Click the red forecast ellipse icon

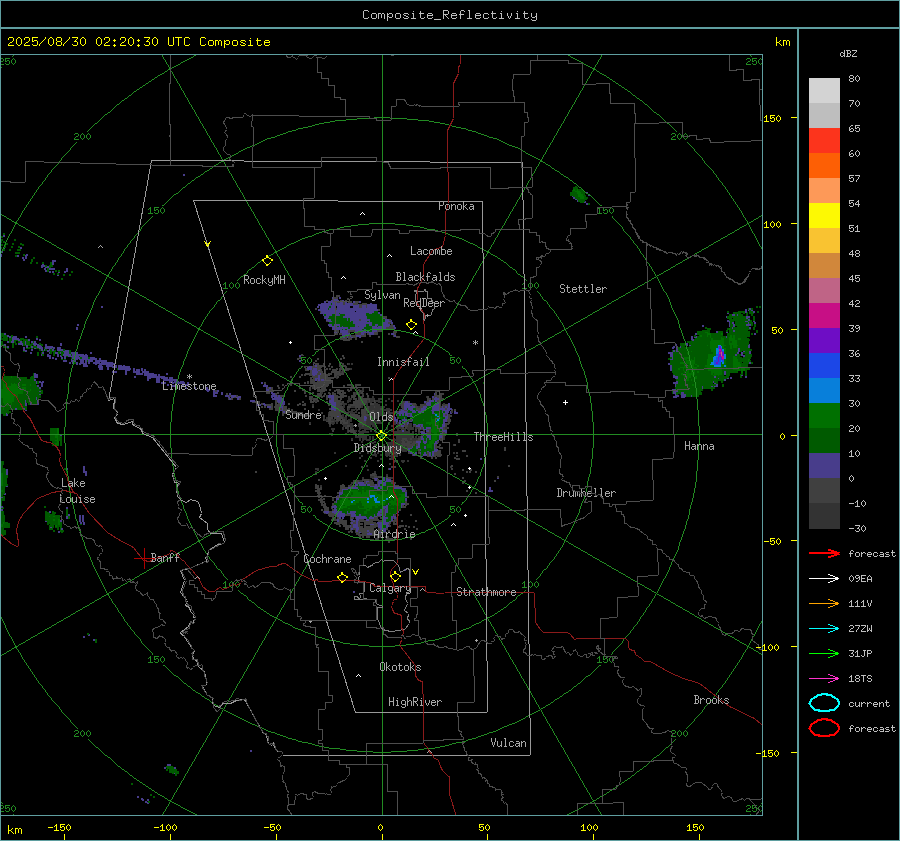824,728
